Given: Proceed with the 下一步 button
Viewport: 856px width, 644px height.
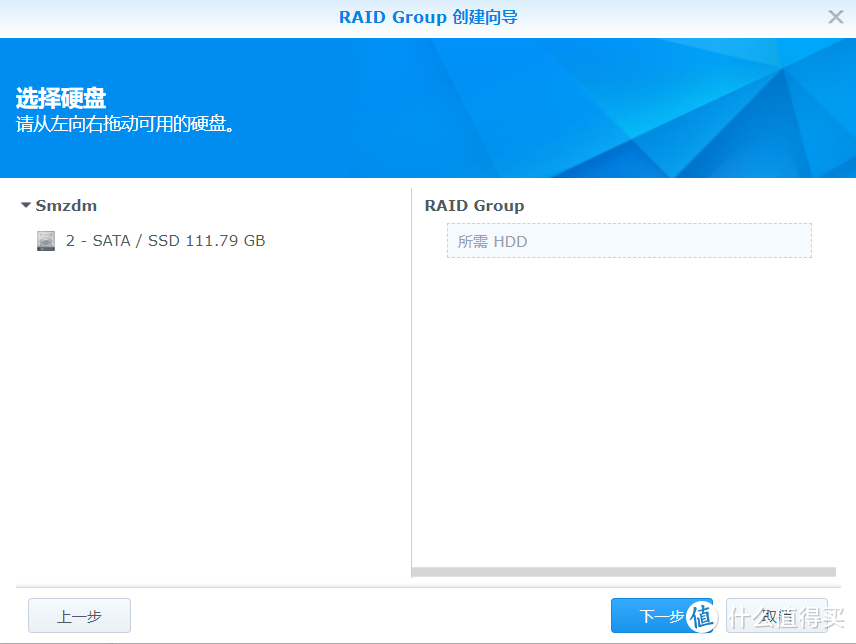Looking at the screenshot, I should [650, 616].
